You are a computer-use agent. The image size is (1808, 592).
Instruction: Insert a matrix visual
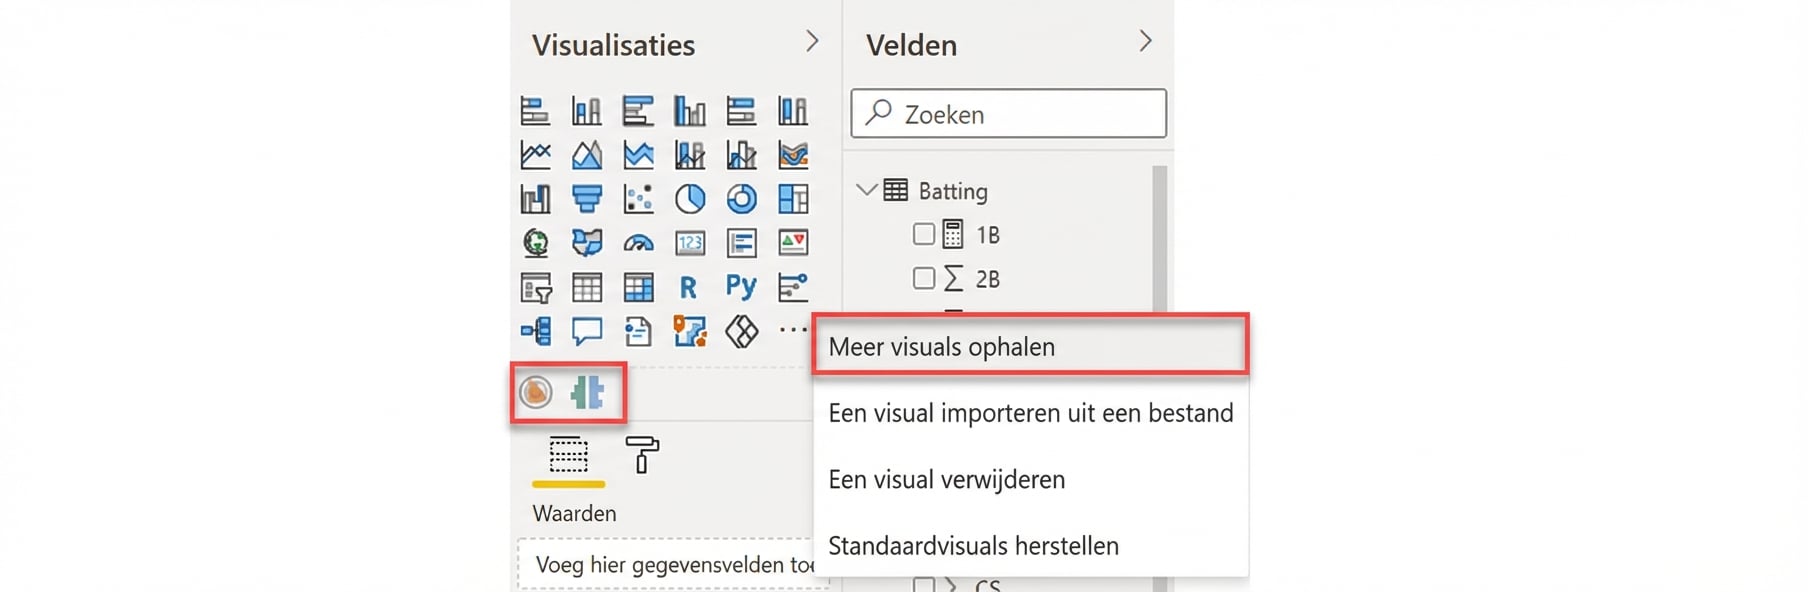pos(638,288)
